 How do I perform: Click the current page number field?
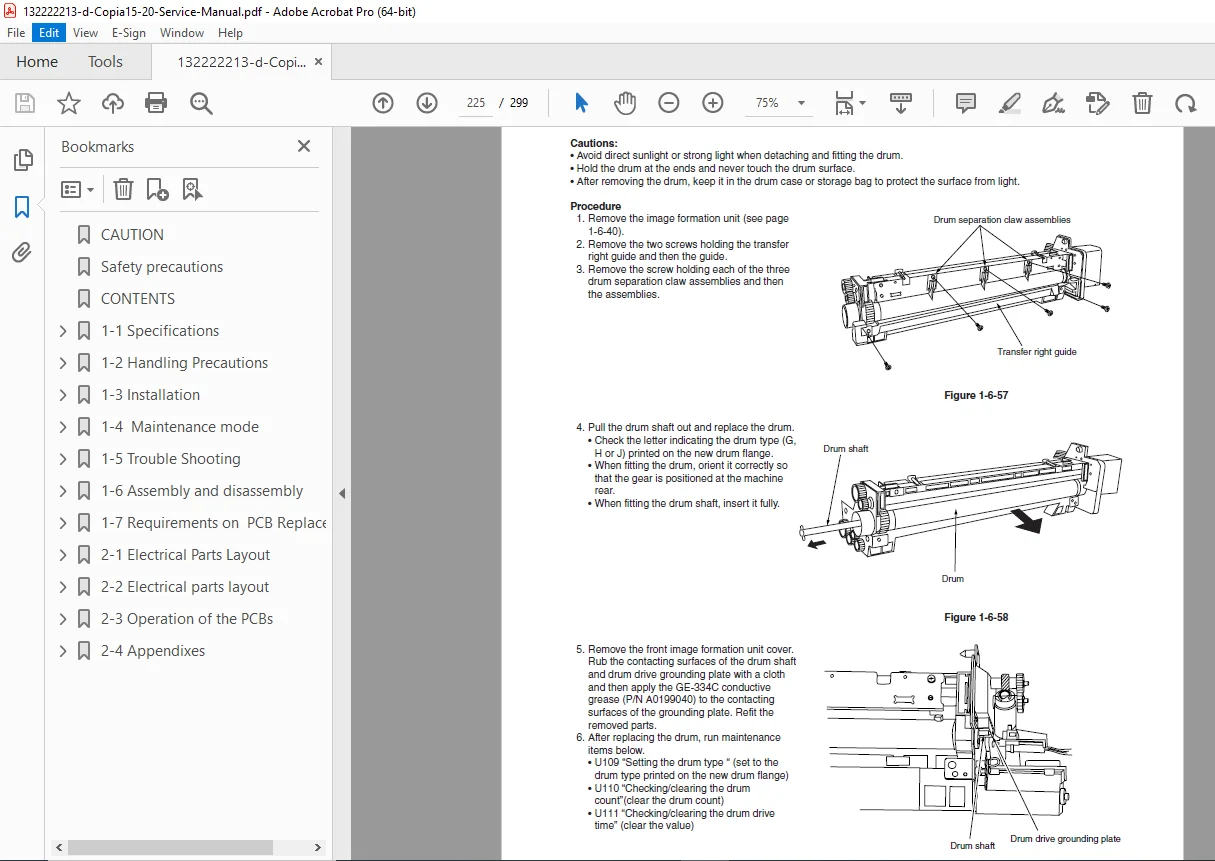(x=476, y=103)
